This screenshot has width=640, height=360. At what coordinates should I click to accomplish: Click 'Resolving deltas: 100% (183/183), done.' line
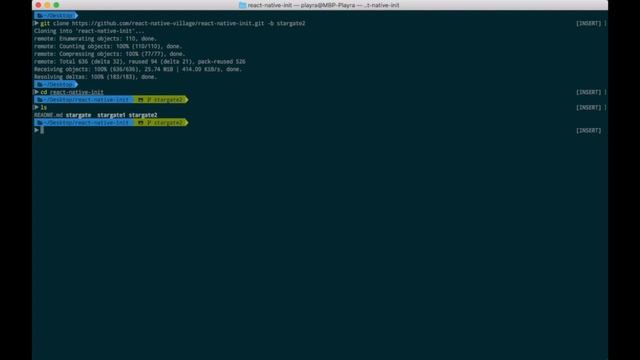click(x=96, y=77)
